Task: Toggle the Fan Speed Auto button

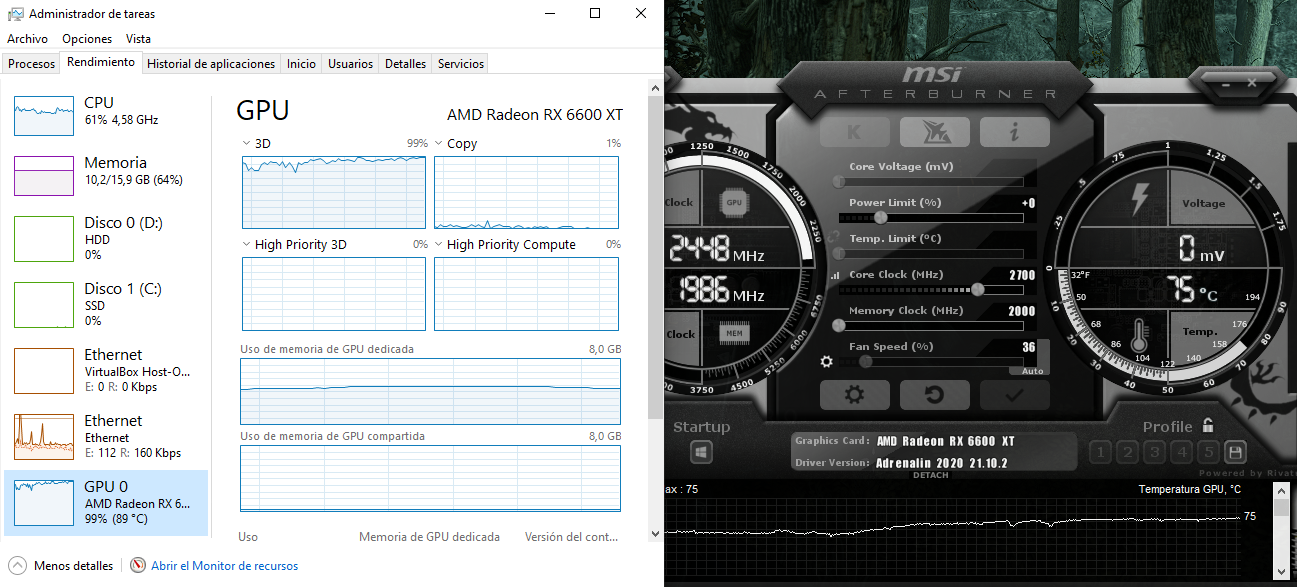Action: pyautogui.click(x=1032, y=371)
